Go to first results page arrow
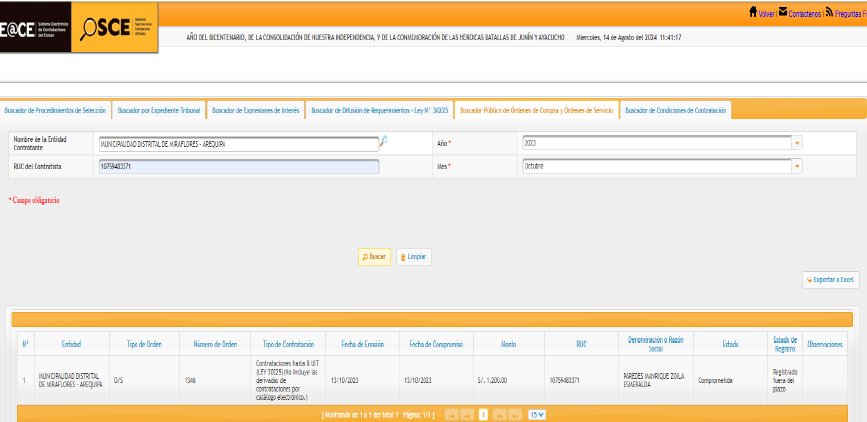Image resolution: width=867 pixels, height=422 pixels. (x=451, y=414)
